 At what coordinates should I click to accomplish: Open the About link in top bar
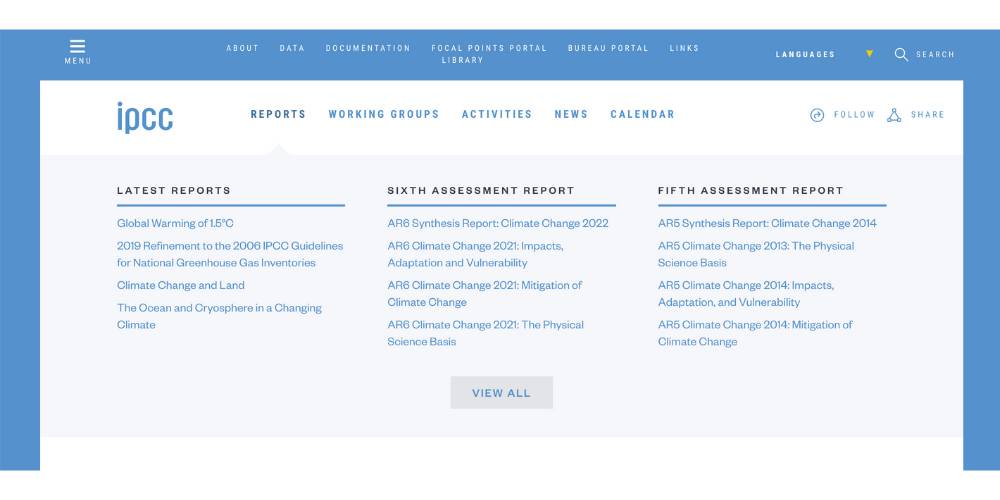[243, 48]
